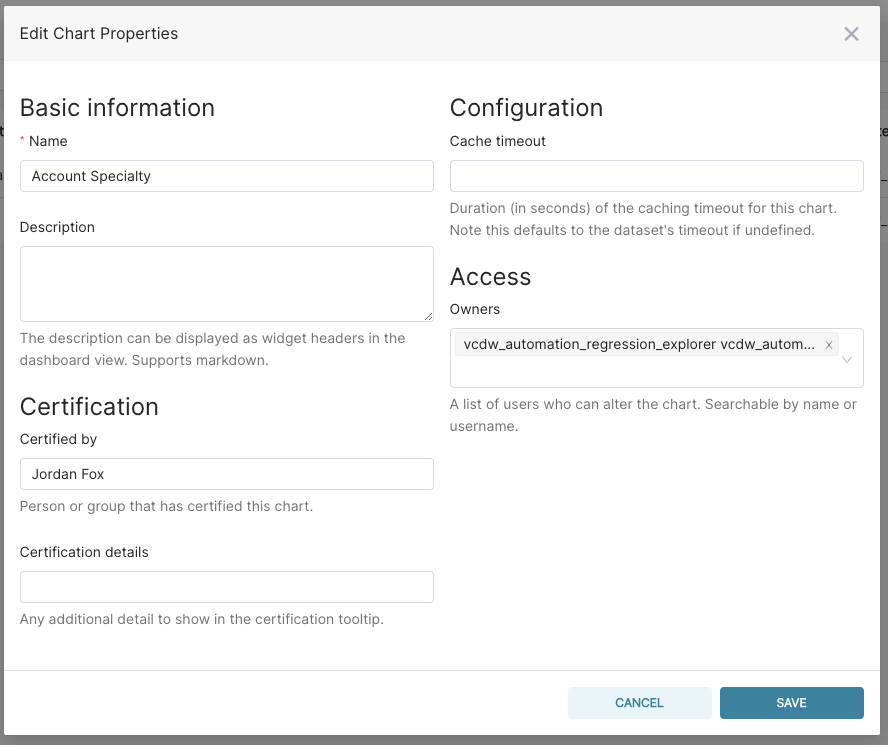Click the Owners label under Access

coord(475,310)
